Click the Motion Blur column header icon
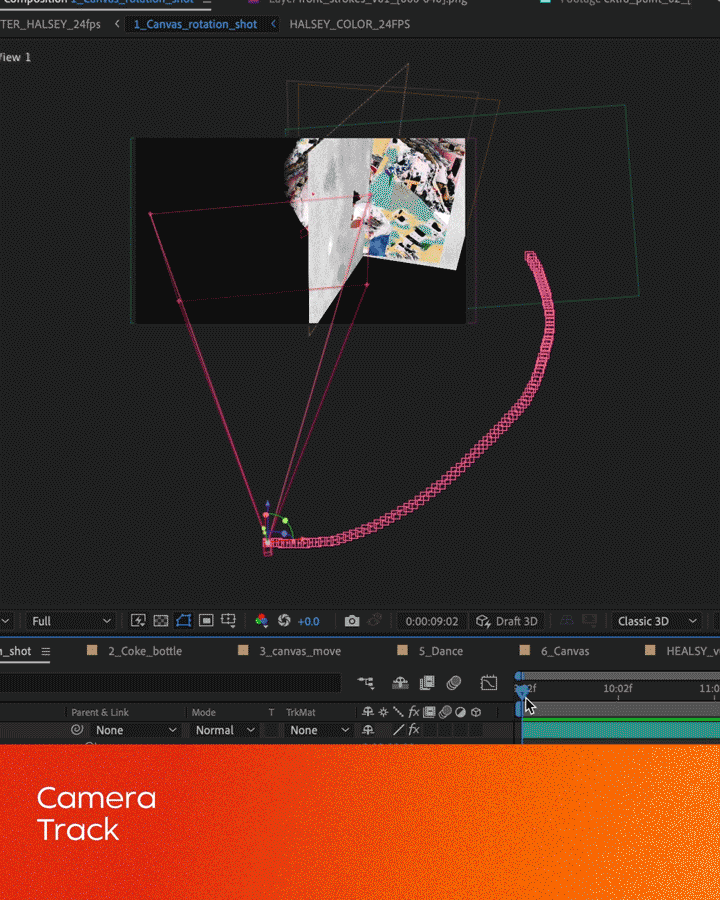This screenshot has width=720, height=900. [x=445, y=712]
